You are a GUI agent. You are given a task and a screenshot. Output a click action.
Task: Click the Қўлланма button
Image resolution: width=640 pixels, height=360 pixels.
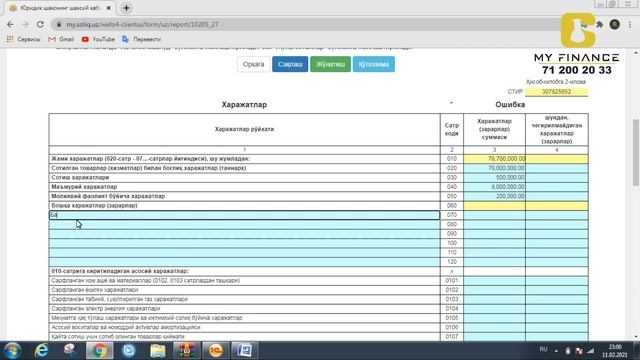[x=374, y=64]
